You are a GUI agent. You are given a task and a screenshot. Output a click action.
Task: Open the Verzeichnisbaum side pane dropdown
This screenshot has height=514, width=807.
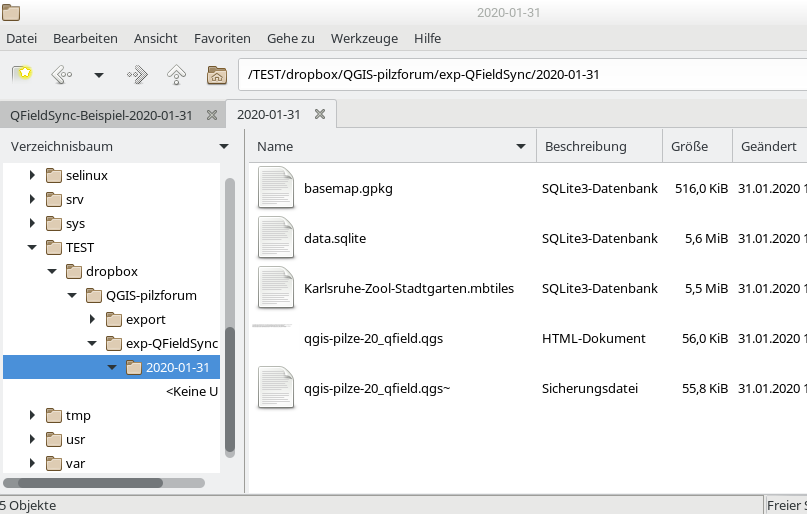(x=223, y=147)
